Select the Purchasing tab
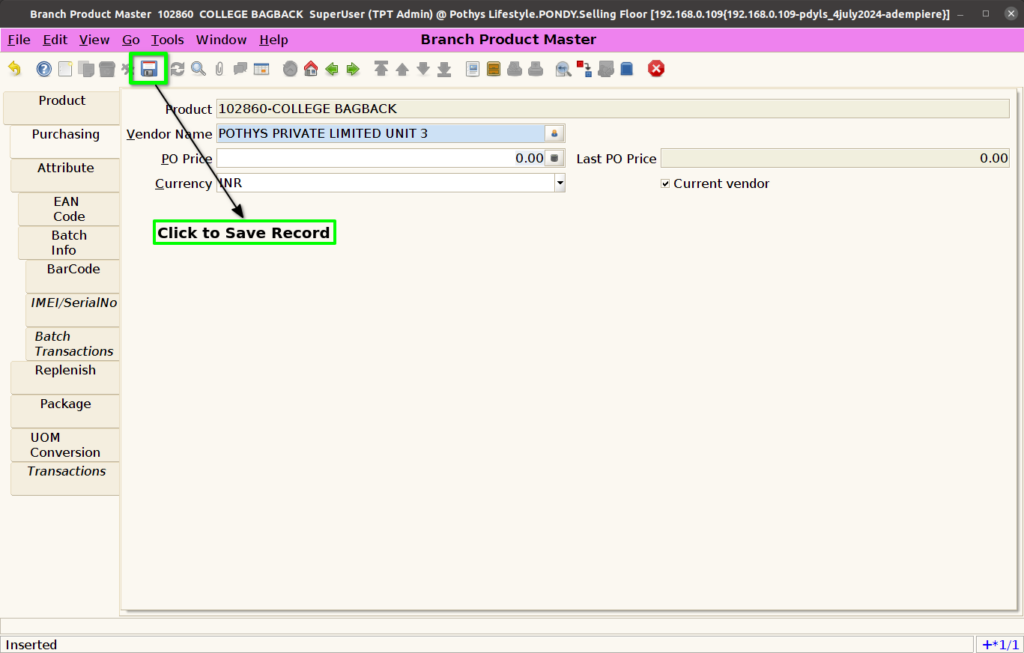 click(65, 140)
